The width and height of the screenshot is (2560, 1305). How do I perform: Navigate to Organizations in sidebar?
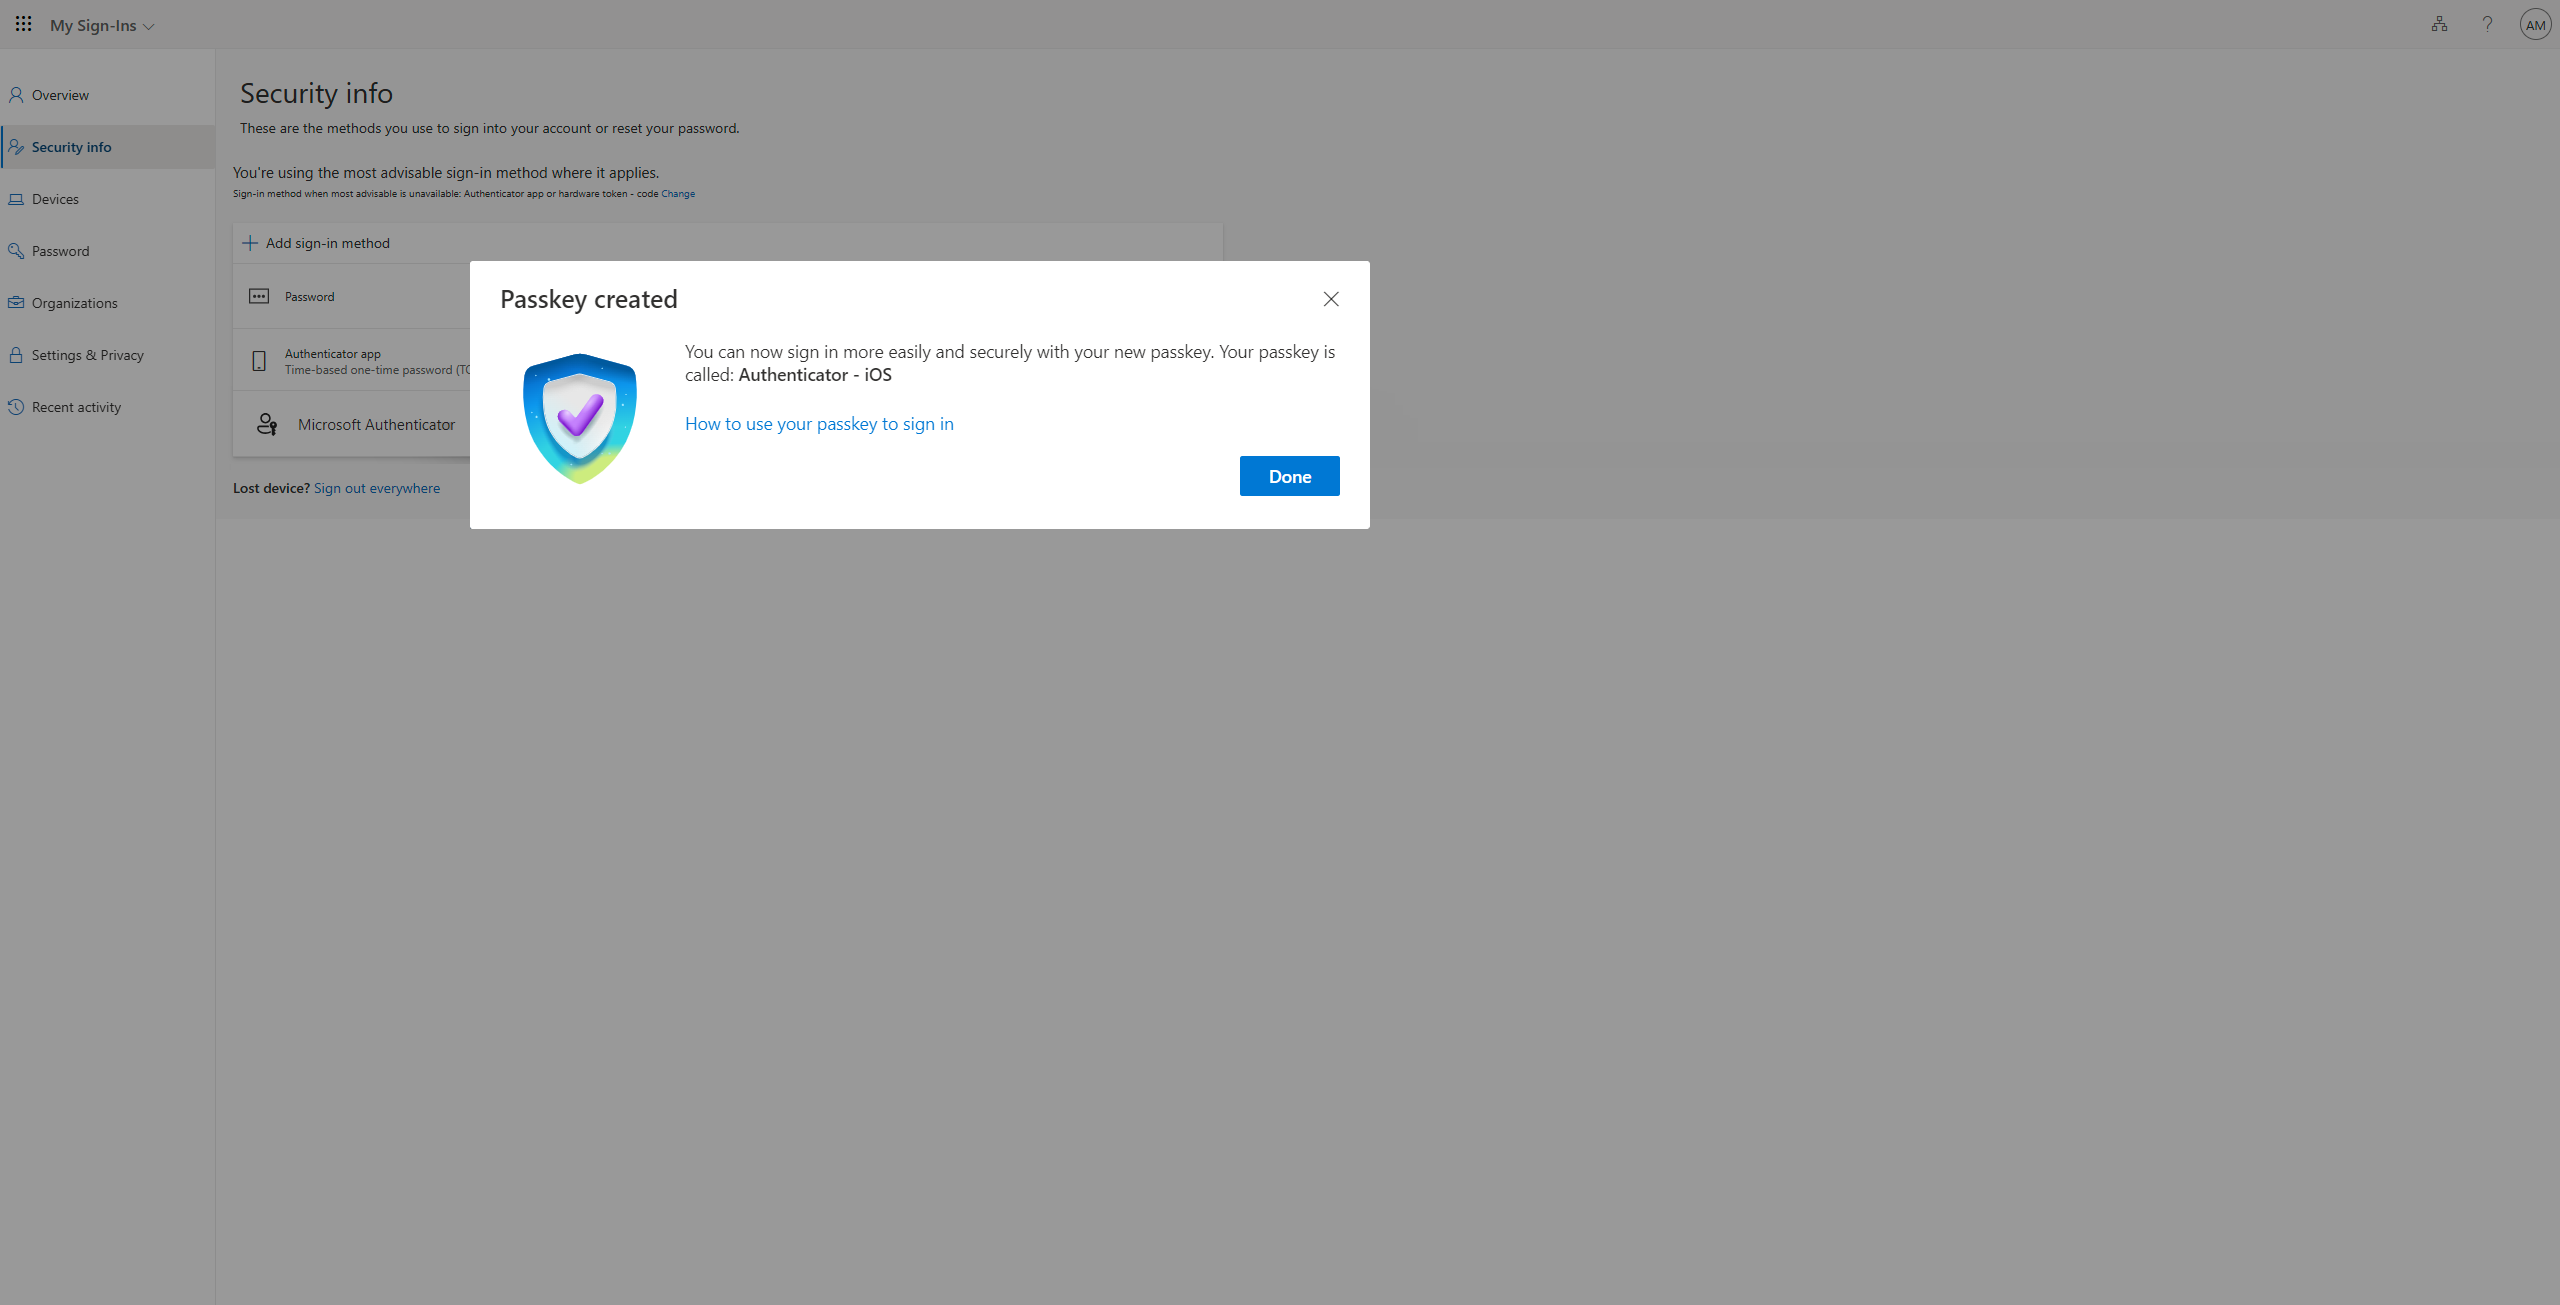[x=74, y=303]
